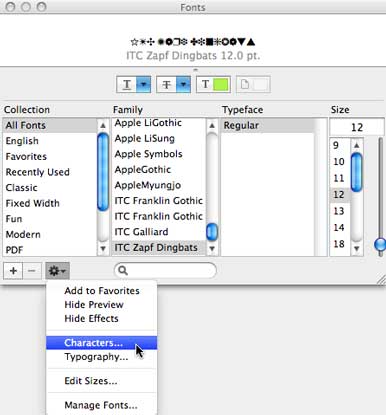Choose AppleMyungjo font family

coord(159,185)
